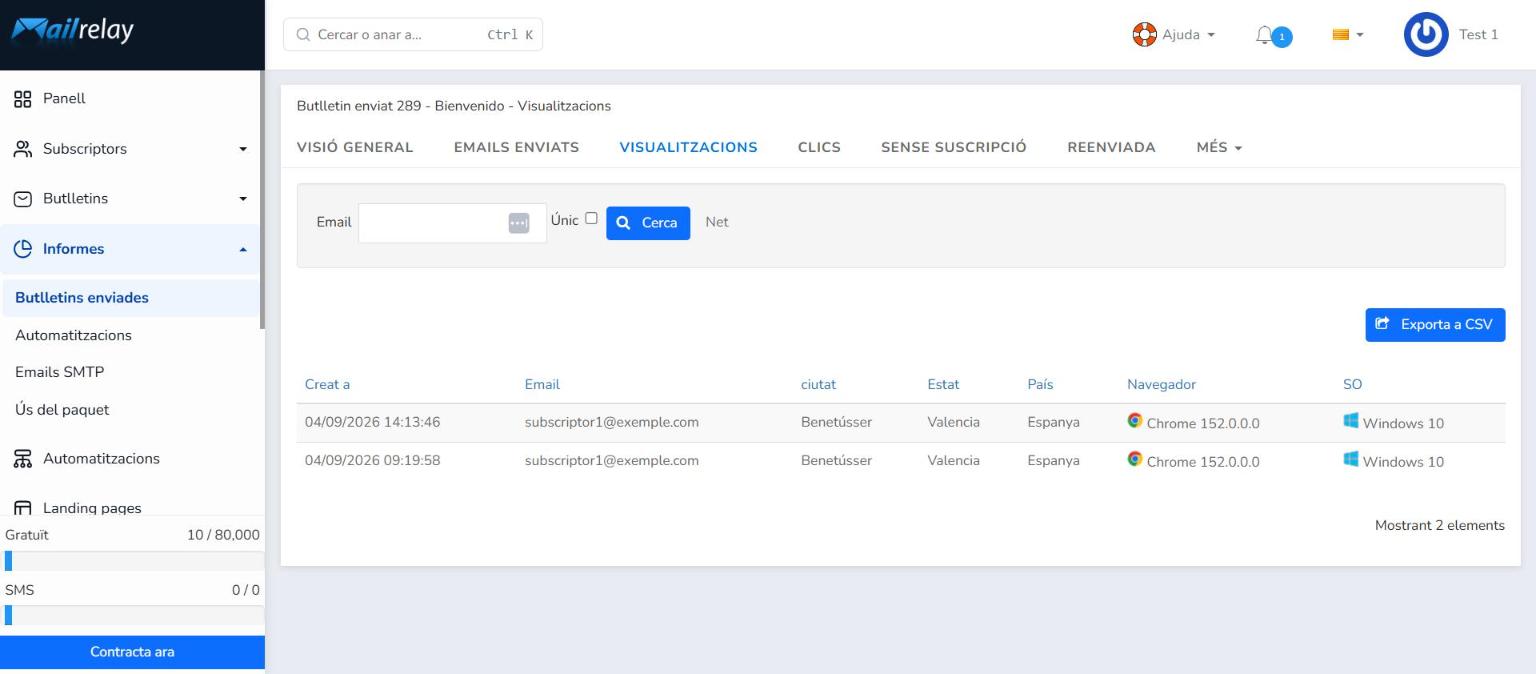Click the Subscriptors people icon

[x=22, y=149]
